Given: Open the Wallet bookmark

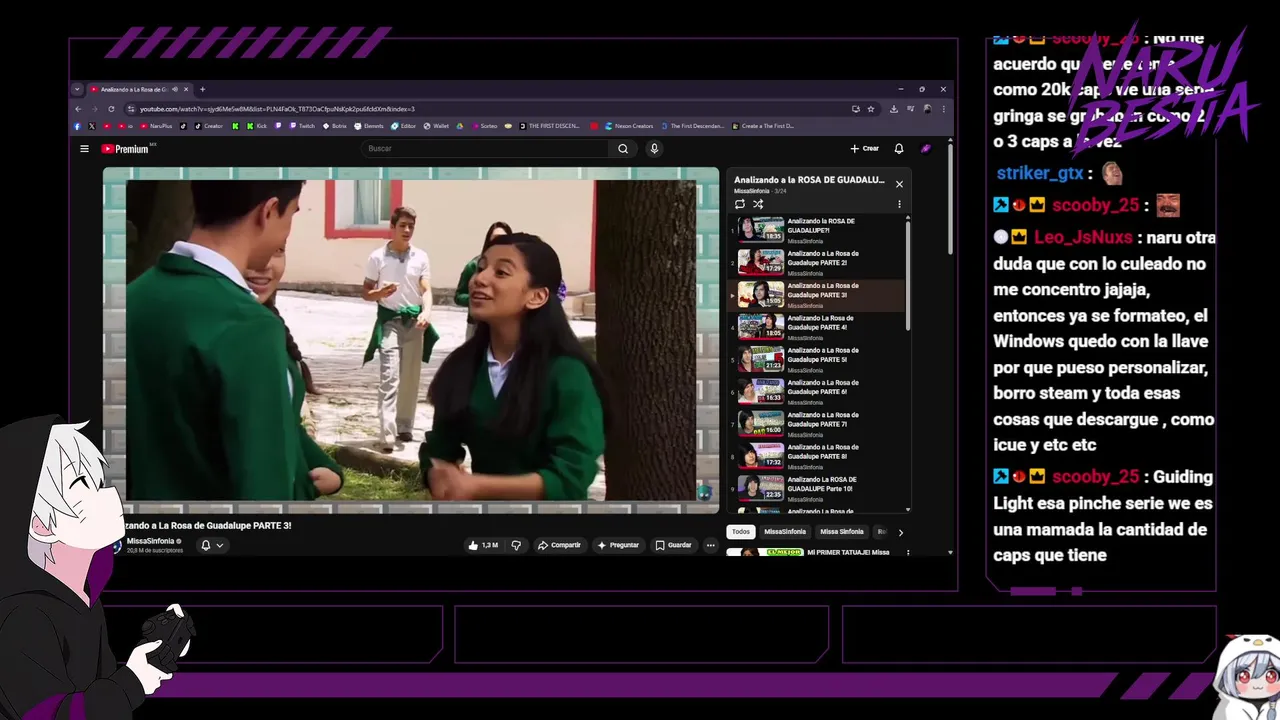Looking at the screenshot, I should [436, 126].
